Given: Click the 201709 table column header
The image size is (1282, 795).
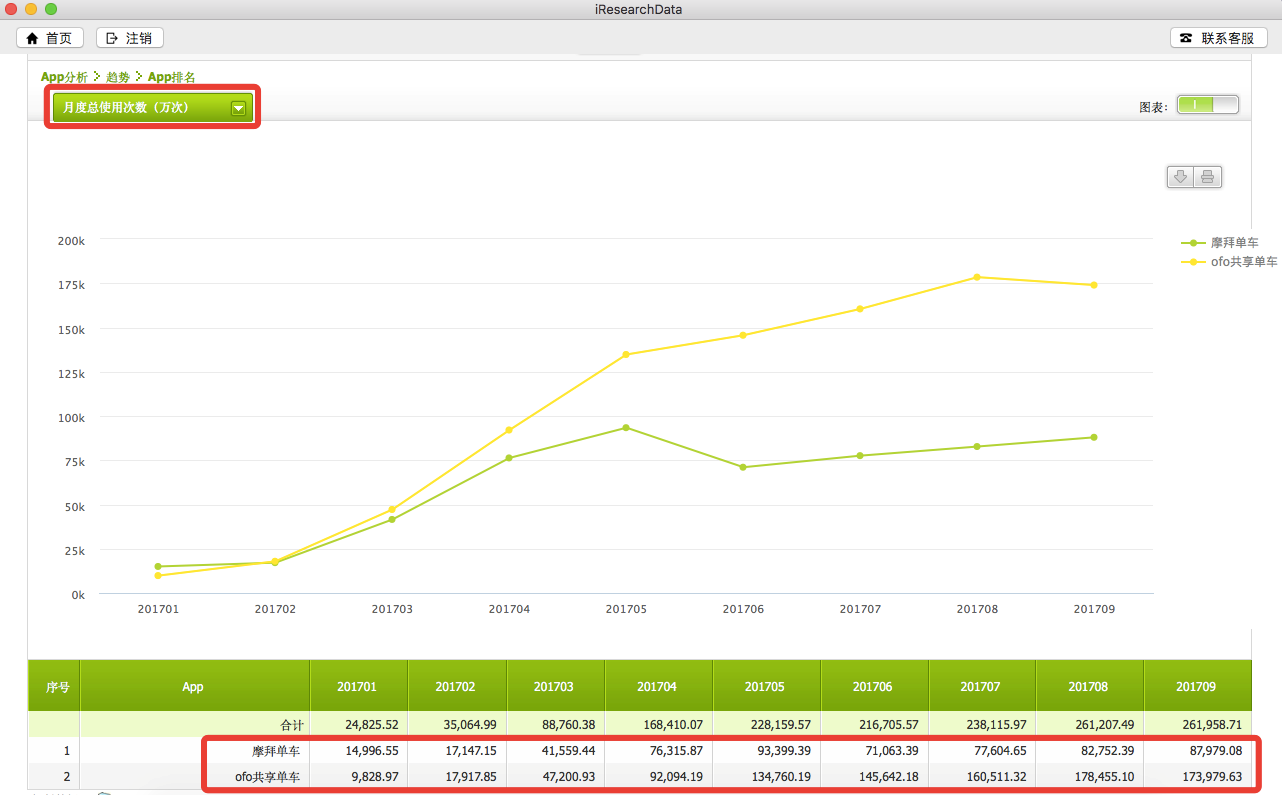Looking at the screenshot, I should (x=1196, y=687).
